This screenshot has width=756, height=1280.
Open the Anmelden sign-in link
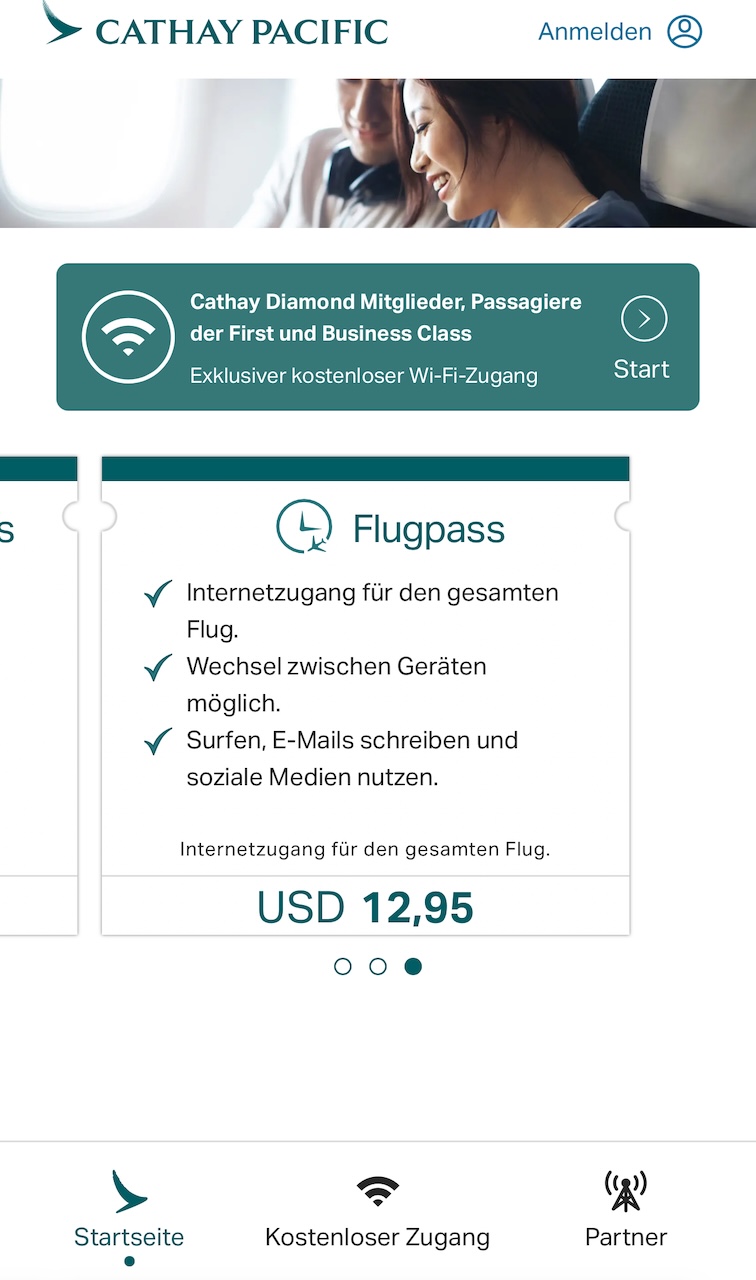pos(594,32)
